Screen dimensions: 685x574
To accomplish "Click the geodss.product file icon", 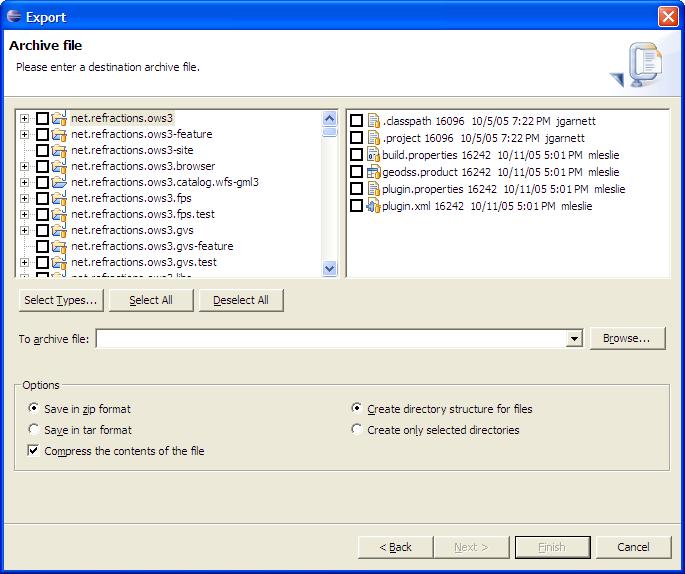I will (x=374, y=172).
